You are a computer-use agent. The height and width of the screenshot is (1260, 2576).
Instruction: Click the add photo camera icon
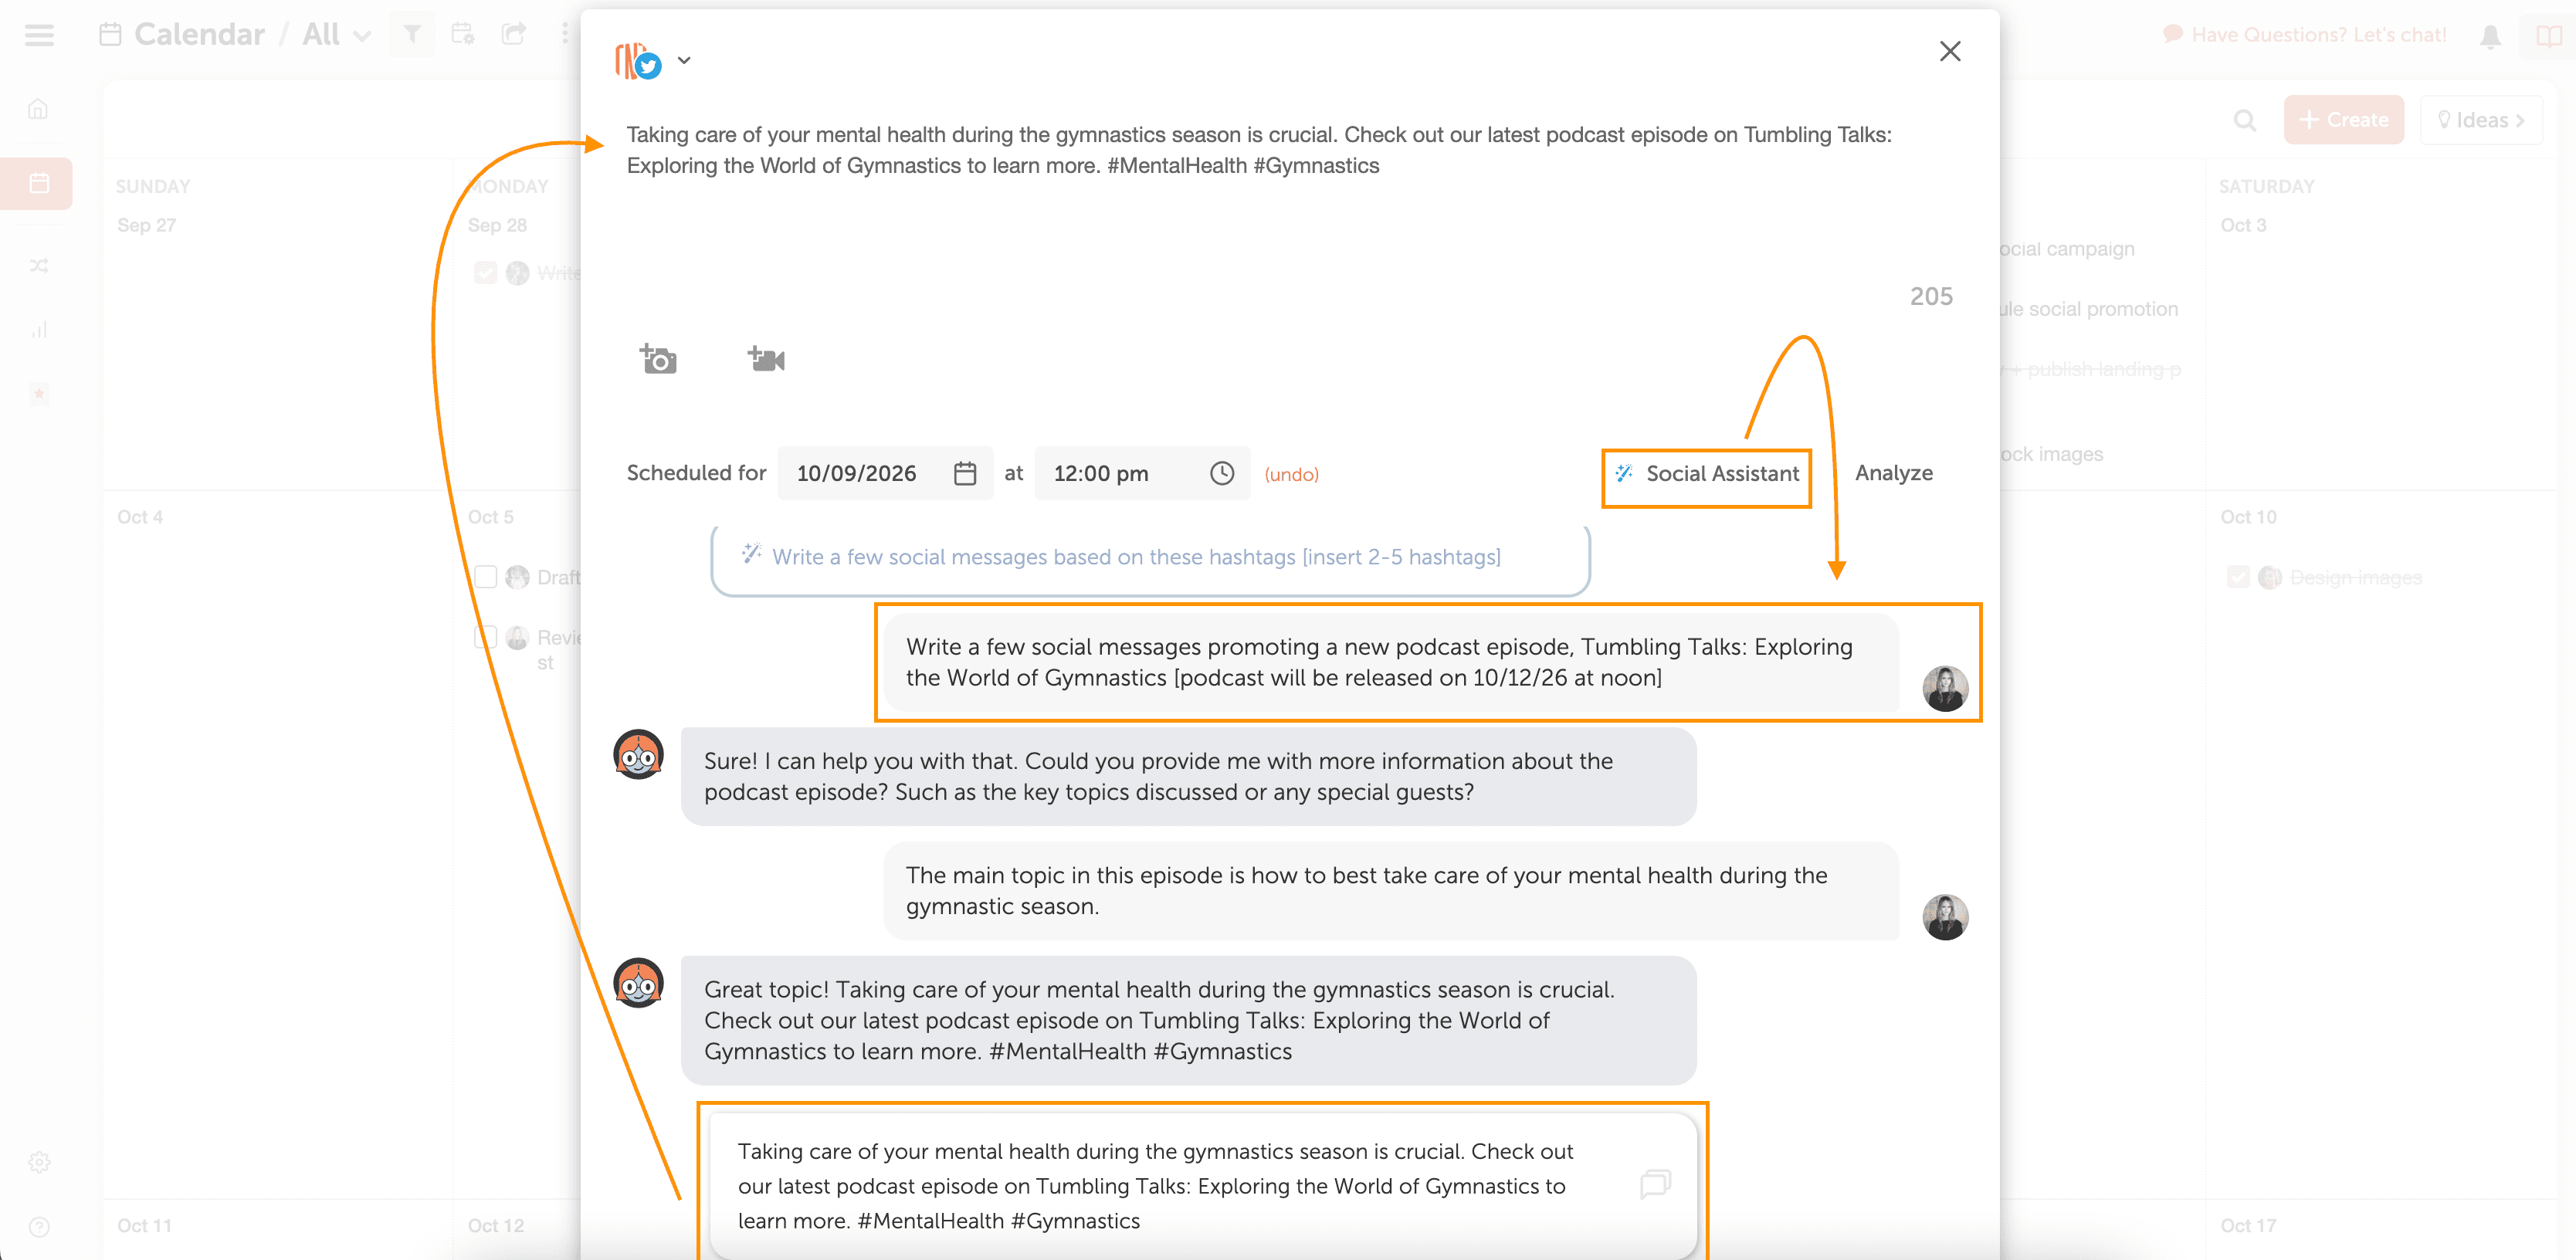click(658, 359)
